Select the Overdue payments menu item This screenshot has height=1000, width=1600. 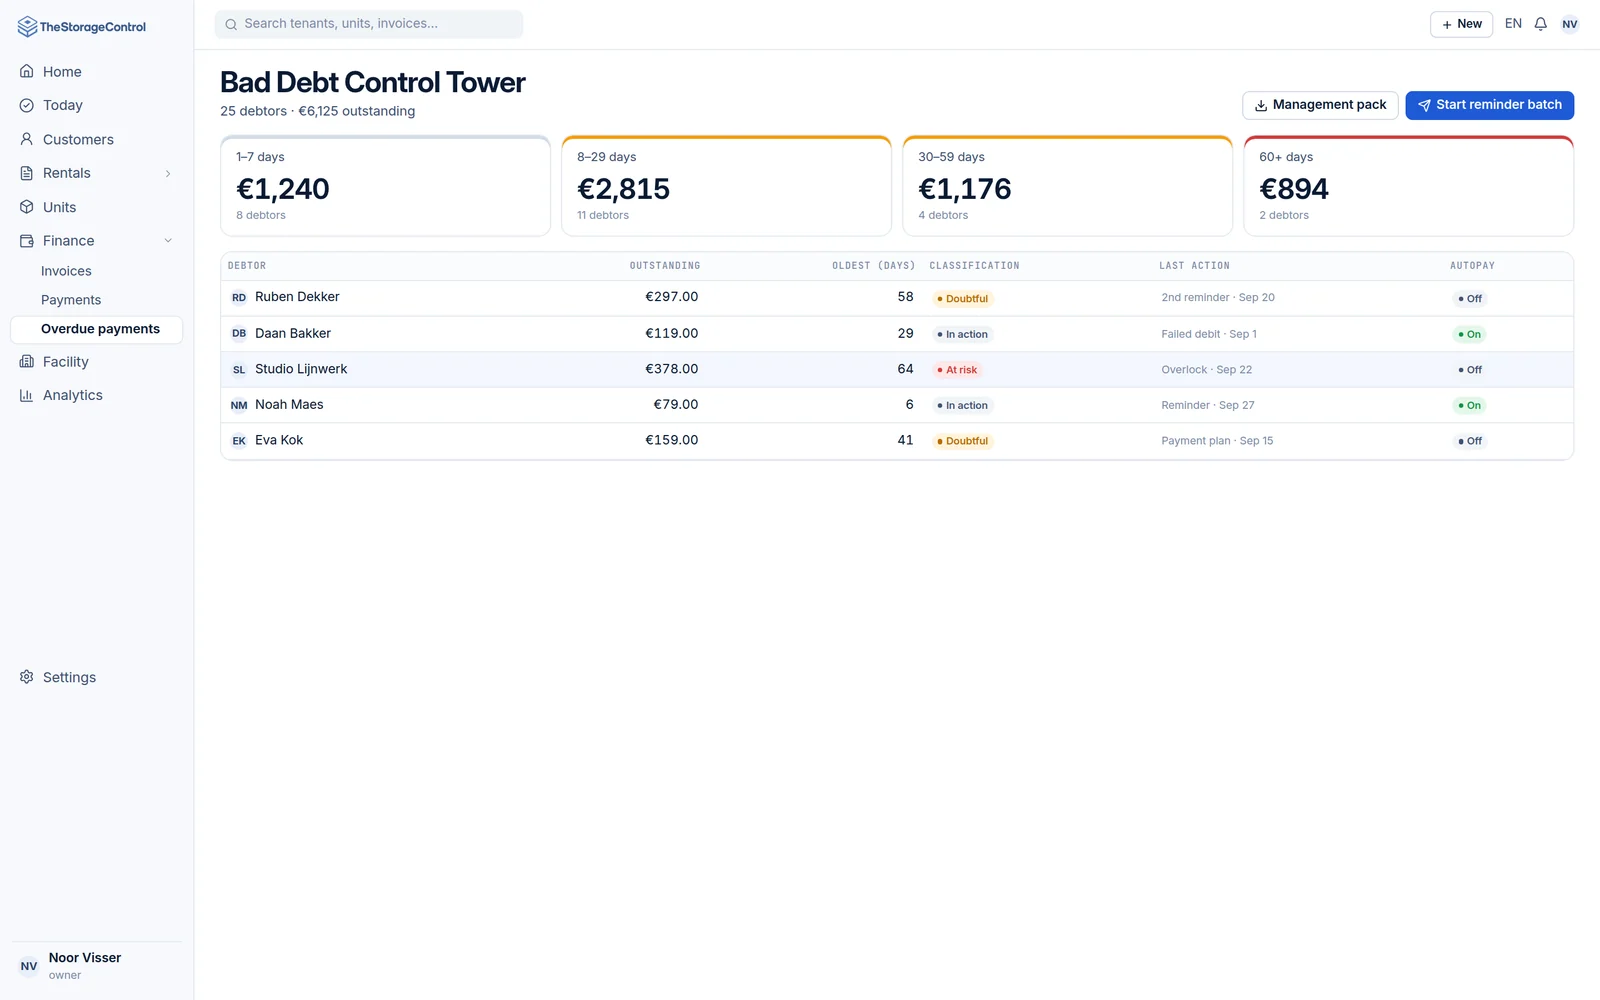tap(96, 329)
